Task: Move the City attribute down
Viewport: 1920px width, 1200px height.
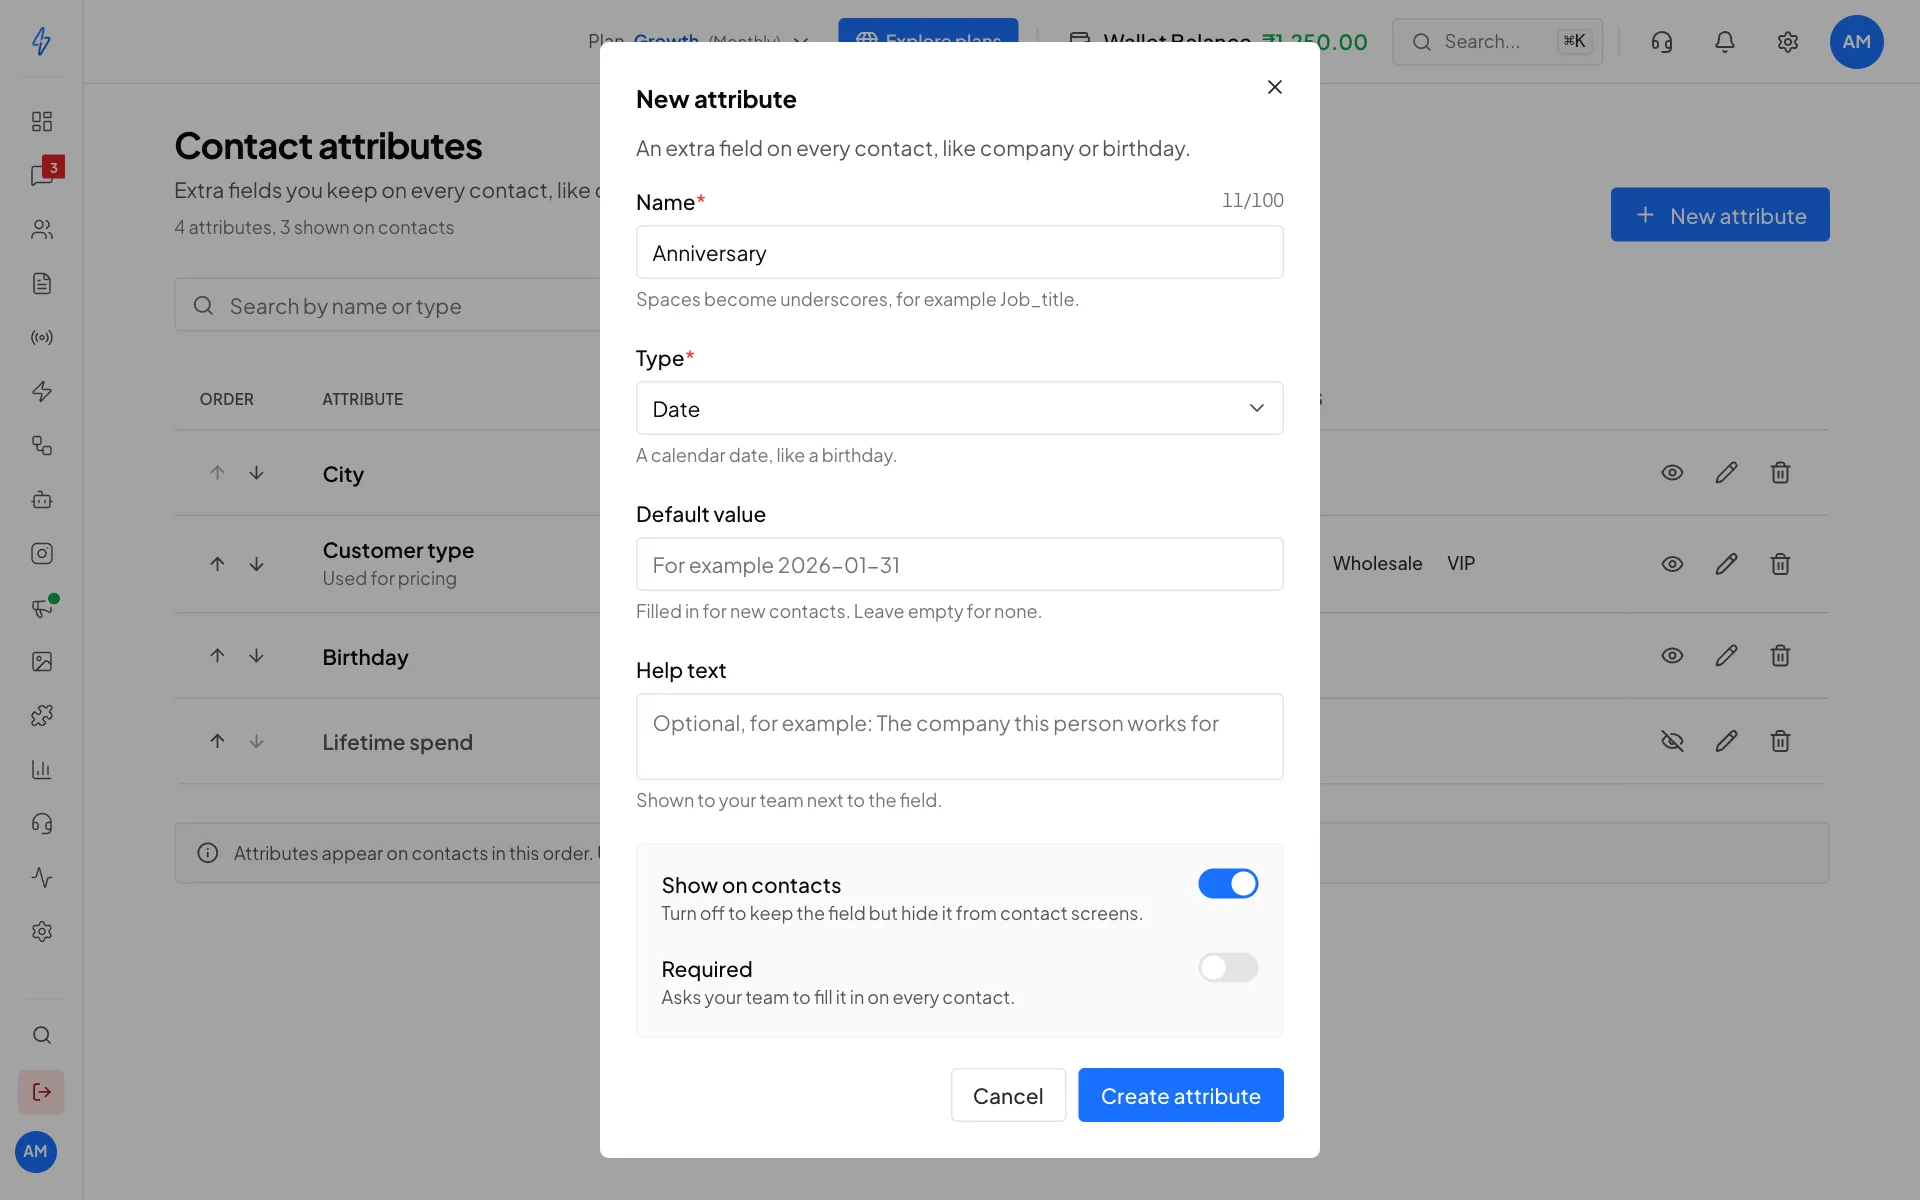Action: pyautogui.click(x=256, y=473)
